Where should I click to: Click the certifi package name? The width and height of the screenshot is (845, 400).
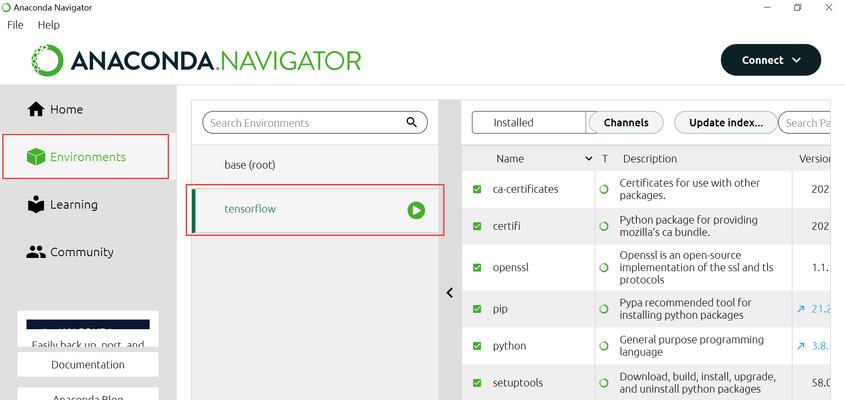(505, 226)
